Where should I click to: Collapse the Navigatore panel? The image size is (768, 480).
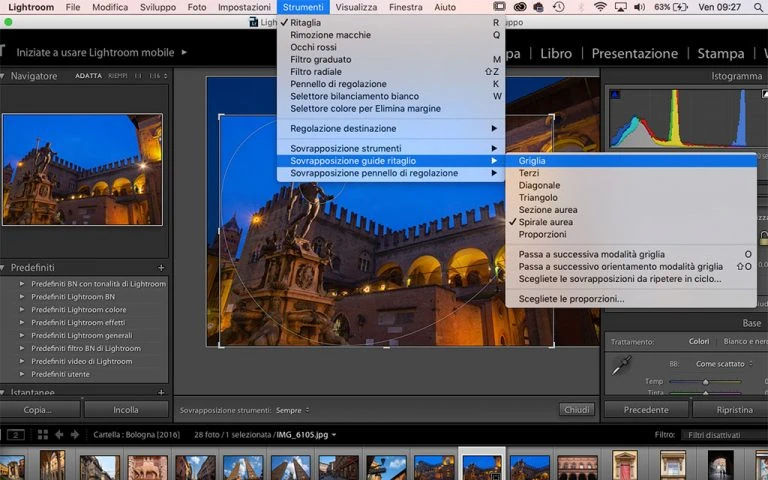click(3, 76)
